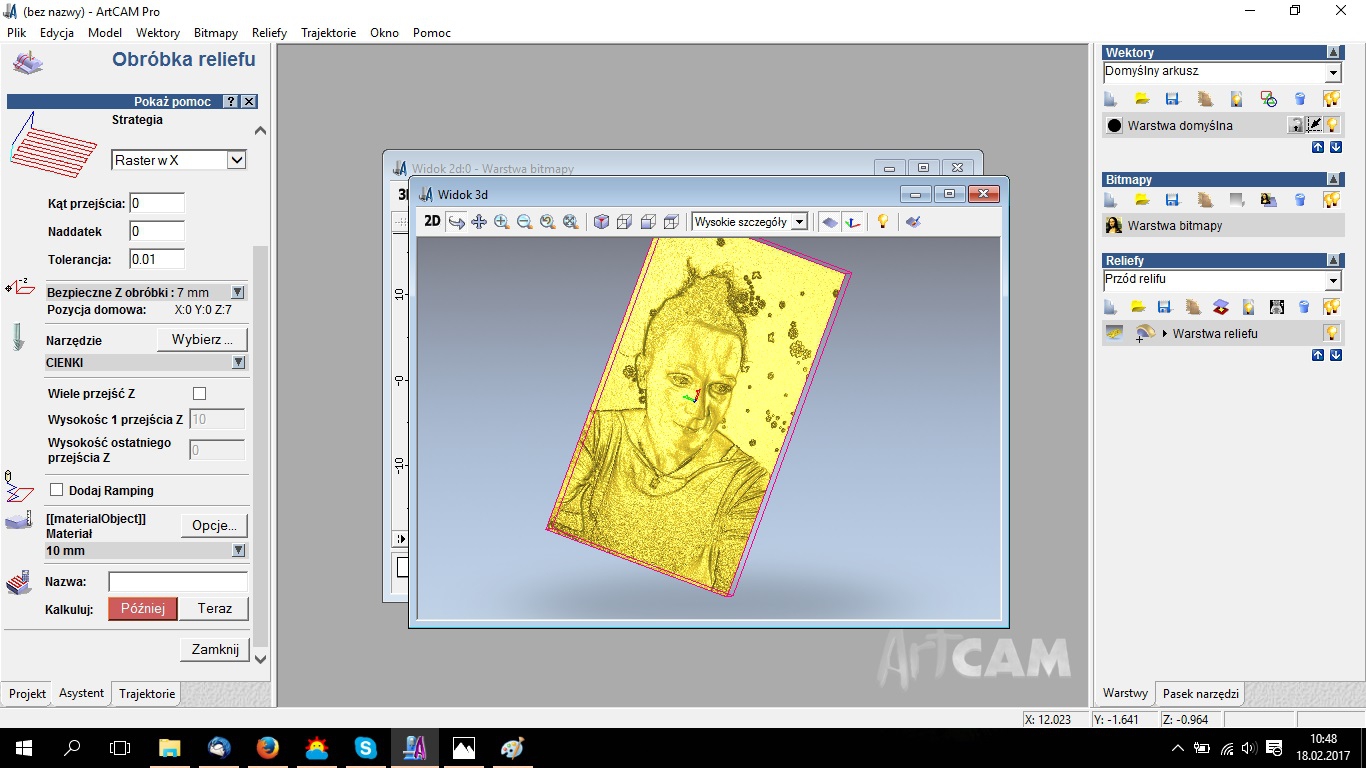Open lights and material bulb in 3D toolbar
The width and height of the screenshot is (1366, 768).
coord(882,222)
